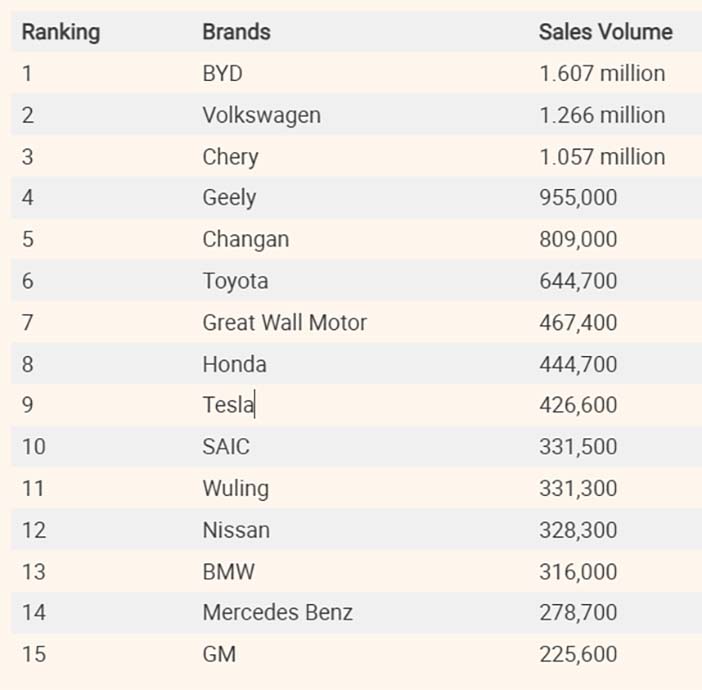The image size is (702, 690).
Task: Click the Sales Volume column header
Action: [x=605, y=32]
